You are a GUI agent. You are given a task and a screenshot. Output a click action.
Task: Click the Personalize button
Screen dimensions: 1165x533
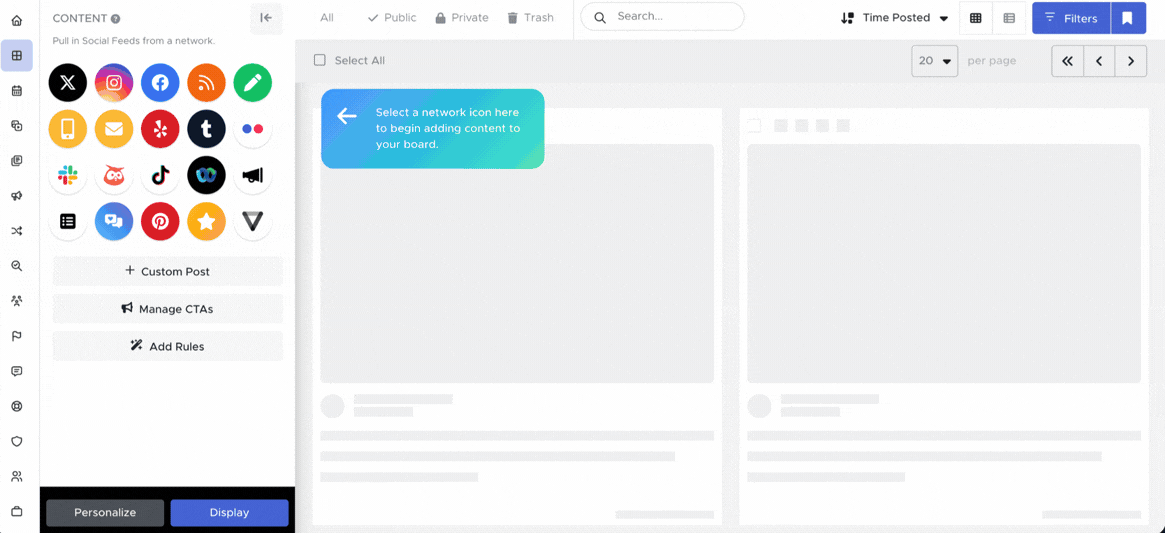(x=105, y=513)
